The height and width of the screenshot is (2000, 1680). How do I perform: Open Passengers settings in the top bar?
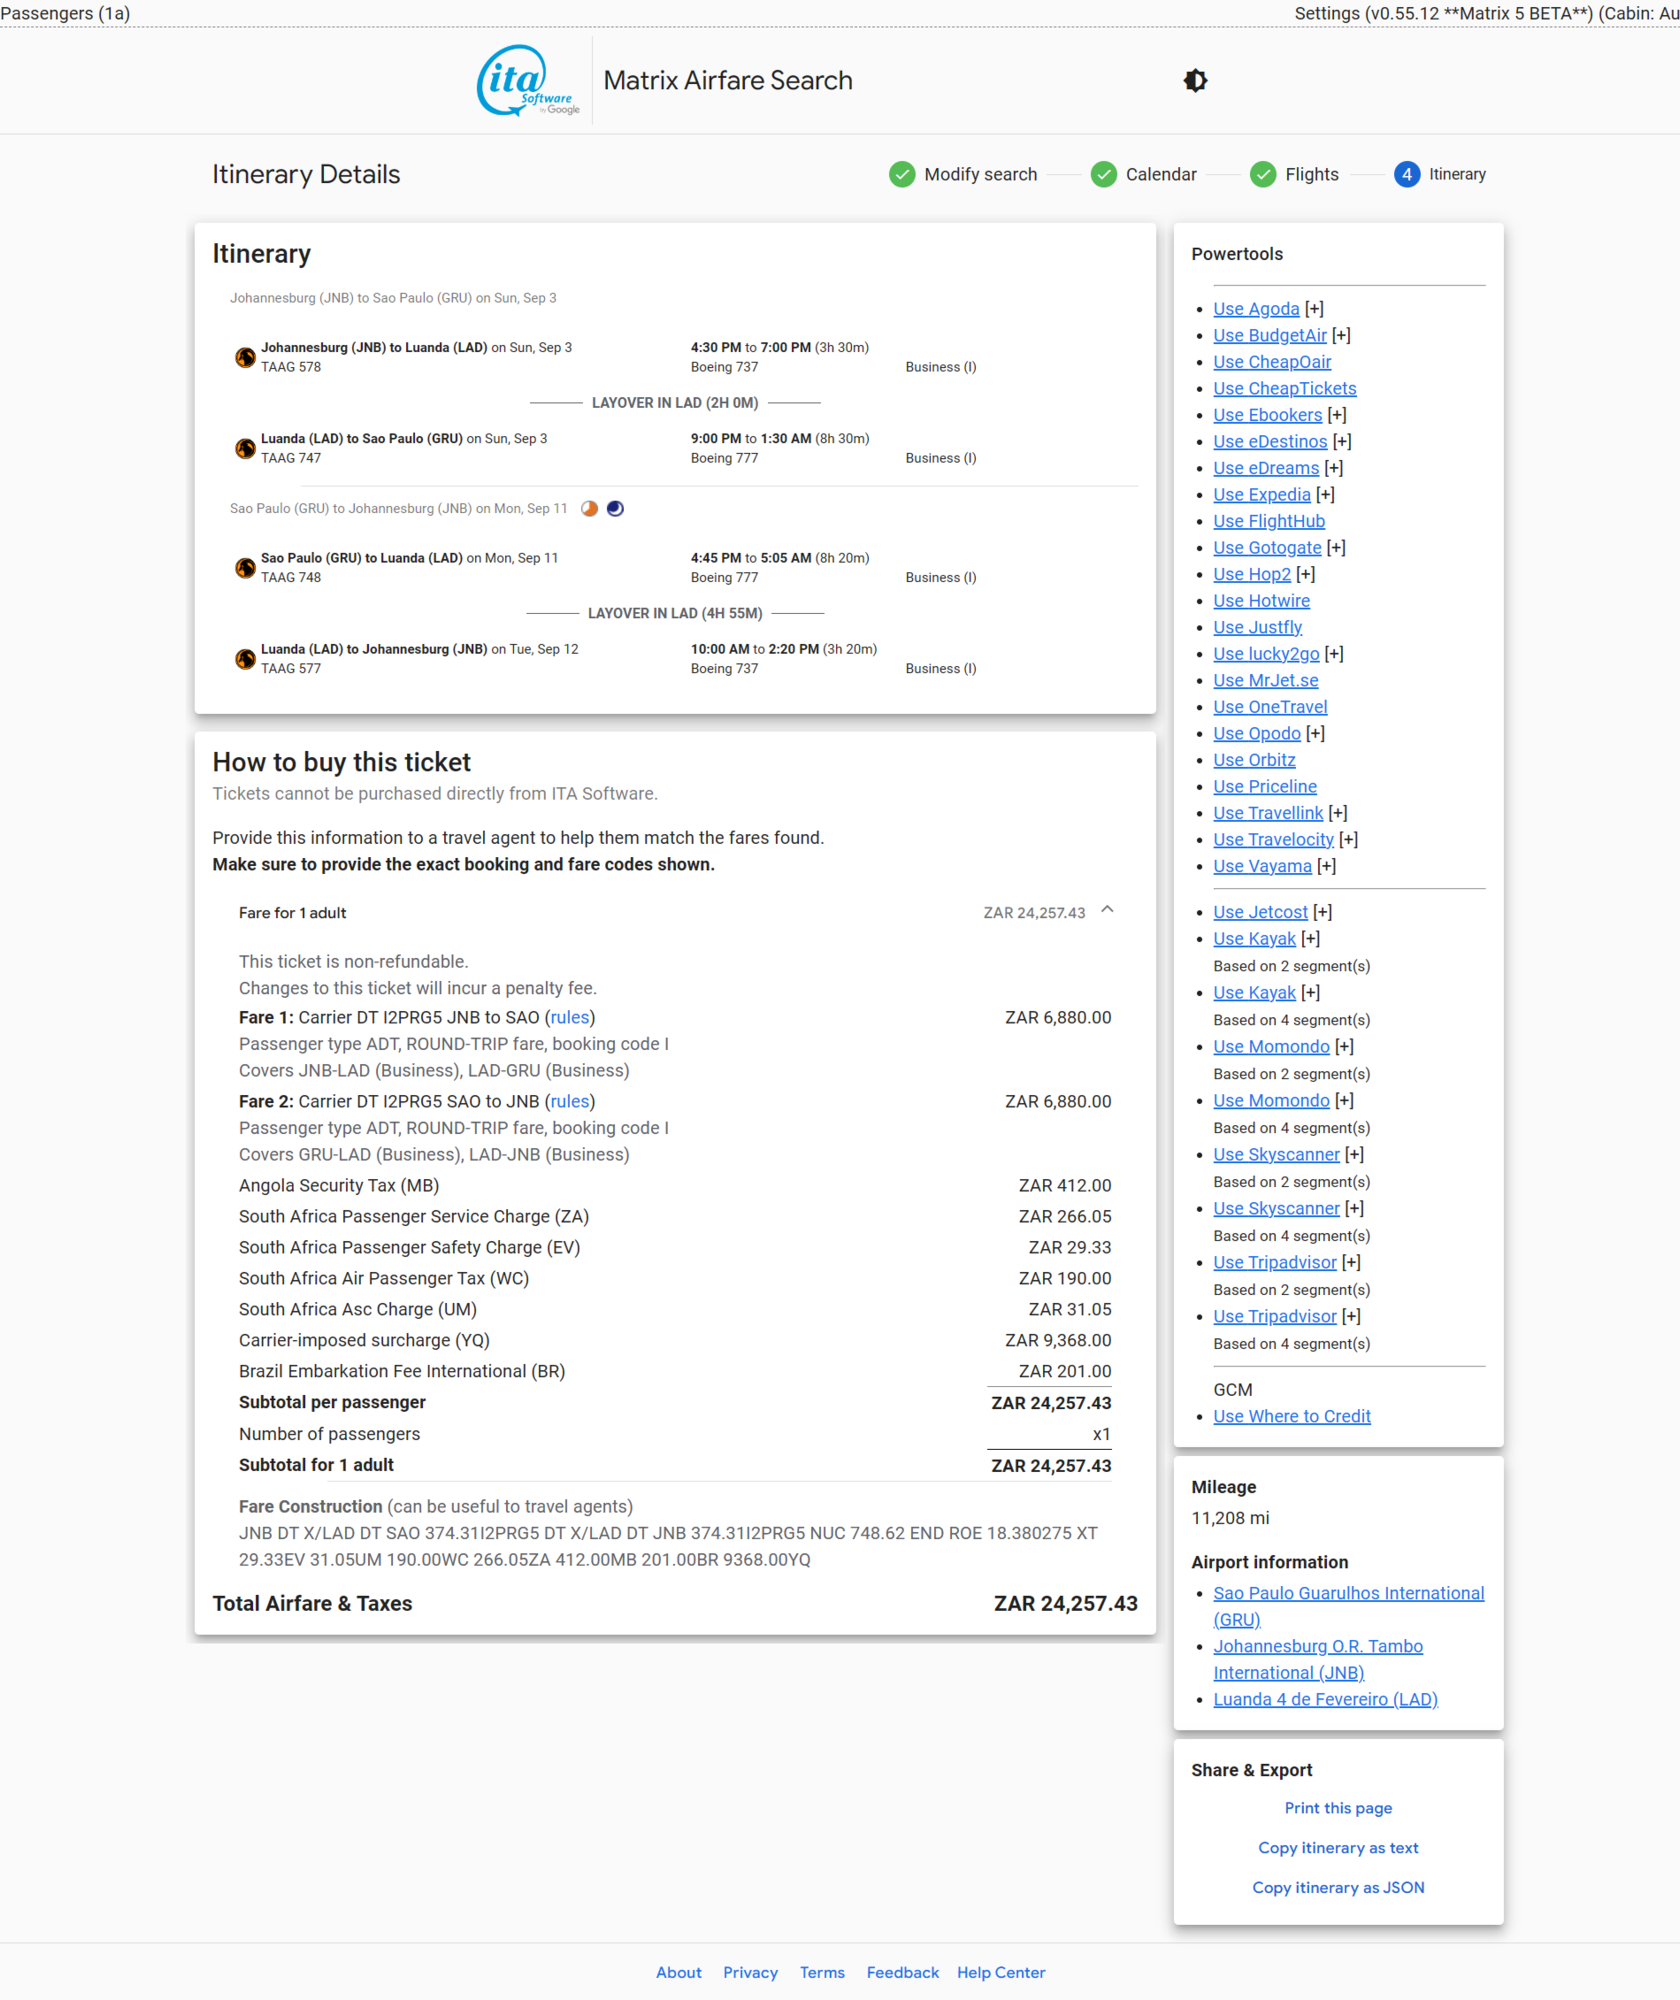tap(66, 13)
